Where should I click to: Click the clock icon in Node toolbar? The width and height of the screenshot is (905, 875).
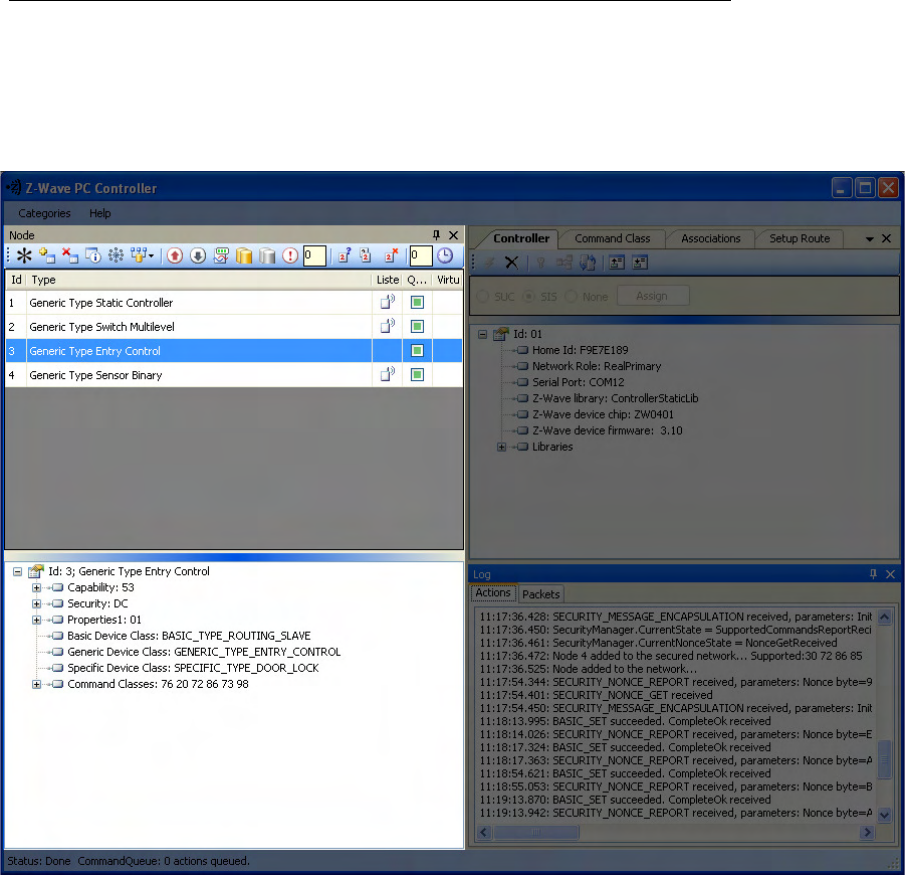(x=445, y=256)
